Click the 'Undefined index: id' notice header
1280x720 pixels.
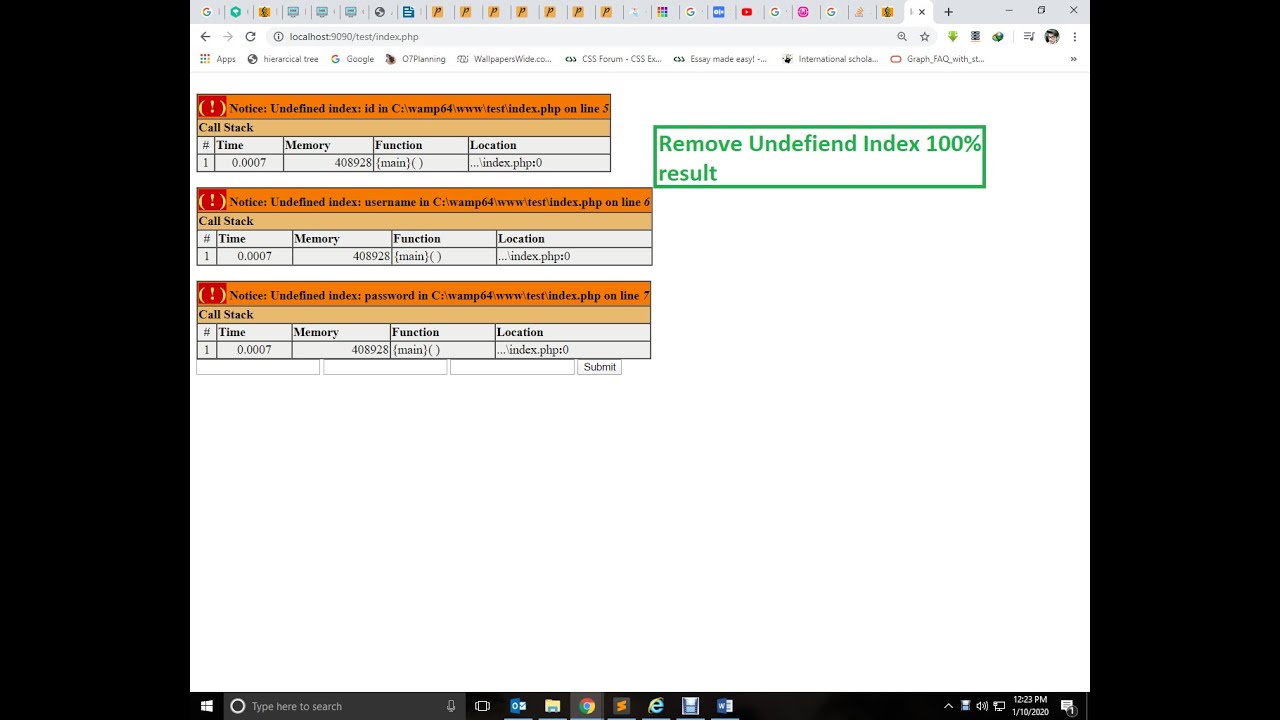click(404, 108)
